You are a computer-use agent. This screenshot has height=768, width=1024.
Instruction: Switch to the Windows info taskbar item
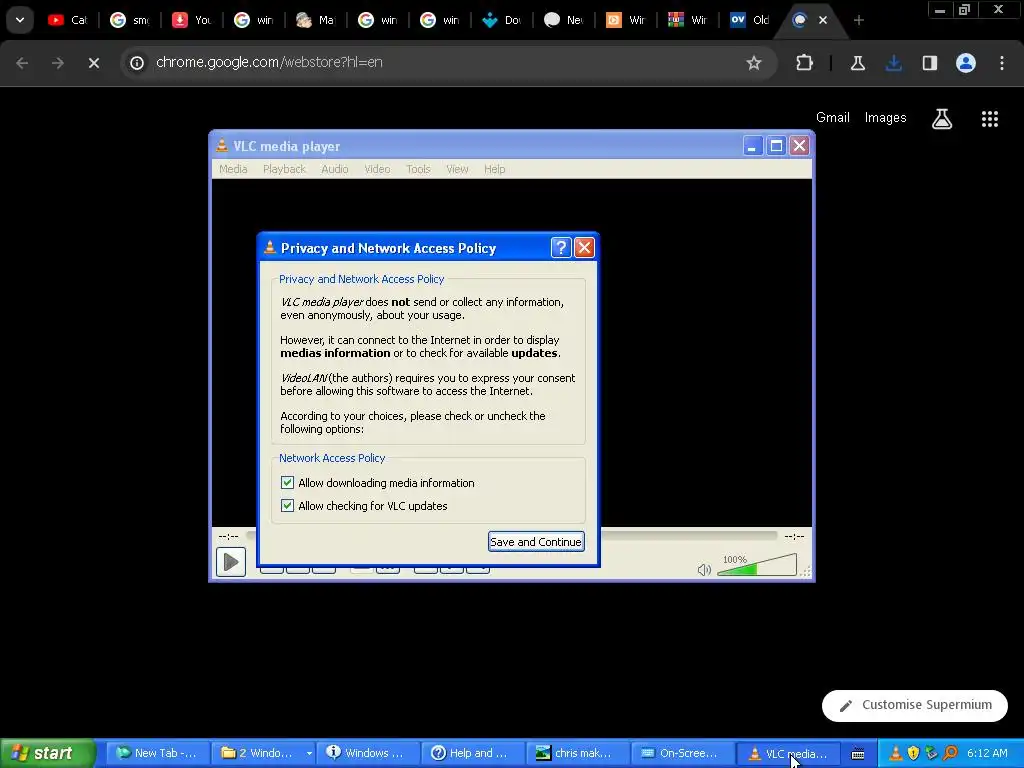coord(367,753)
